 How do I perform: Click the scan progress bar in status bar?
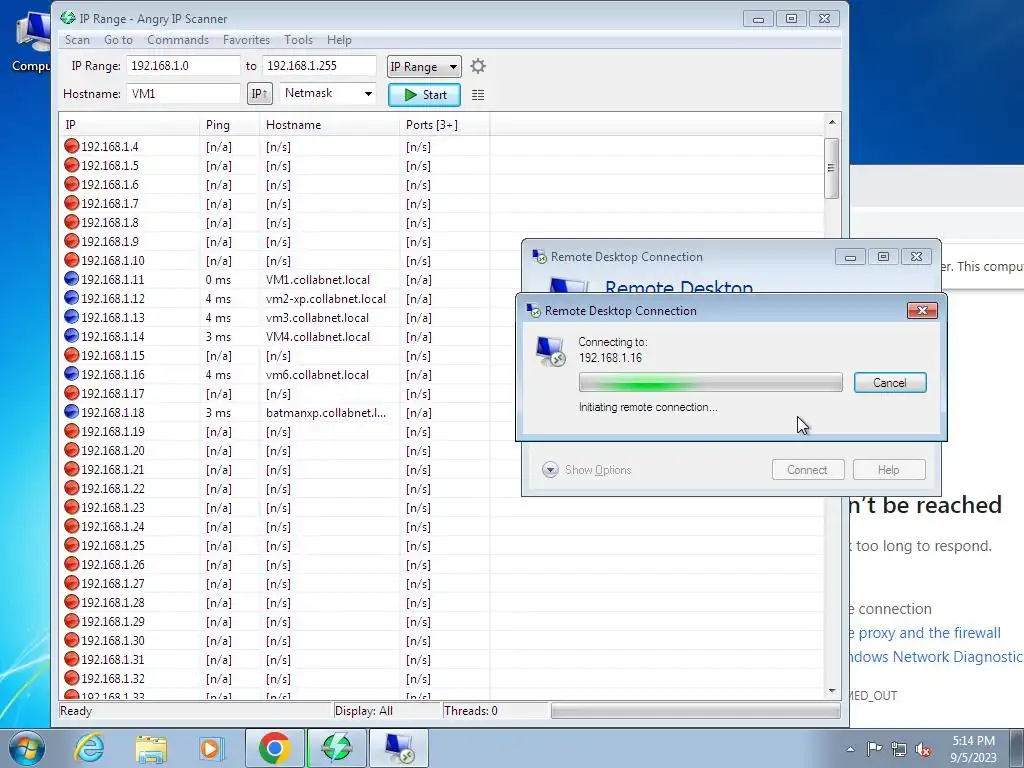[696, 711]
